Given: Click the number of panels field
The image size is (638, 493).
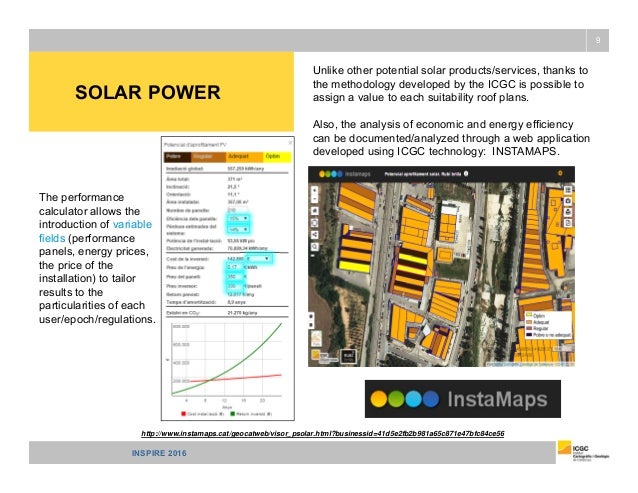Looking at the screenshot, I should [x=237, y=210].
